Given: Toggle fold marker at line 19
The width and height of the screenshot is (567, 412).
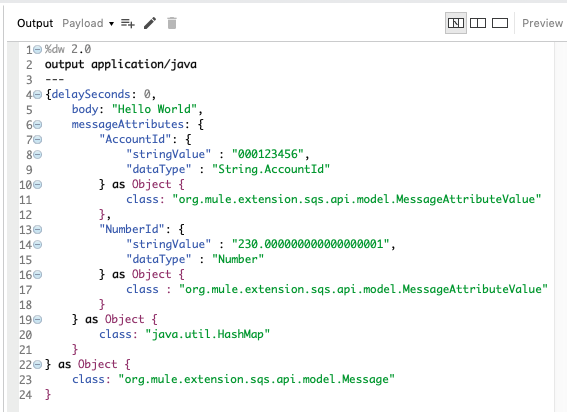Looking at the screenshot, I should (x=38, y=320).
